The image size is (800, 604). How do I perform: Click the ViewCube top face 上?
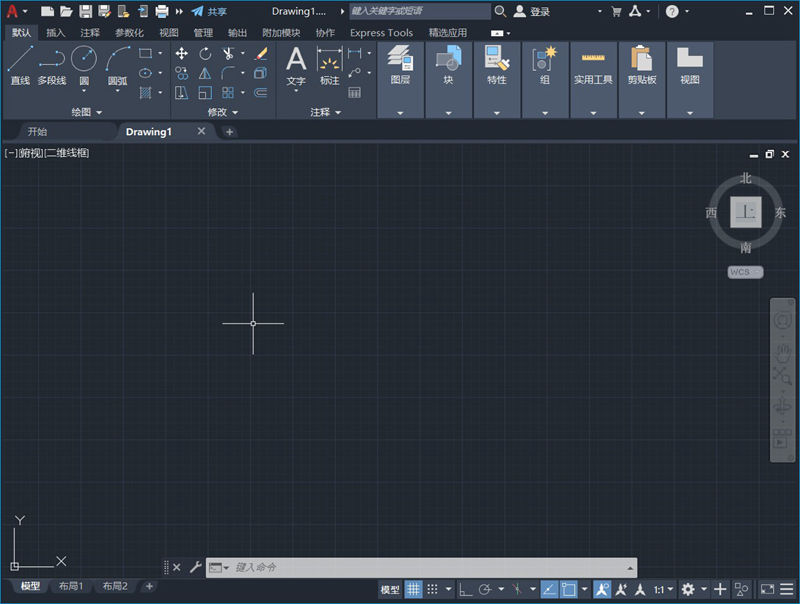(x=746, y=212)
